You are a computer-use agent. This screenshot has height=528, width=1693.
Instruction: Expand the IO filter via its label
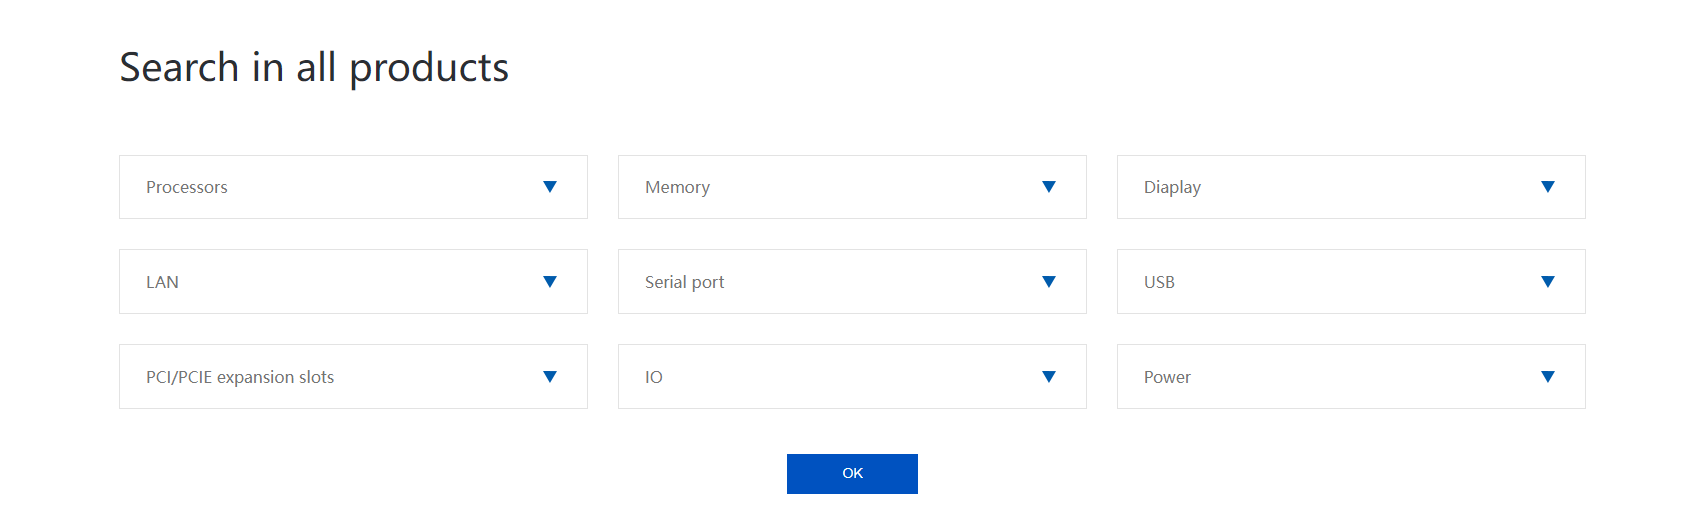tap(654, 377)
